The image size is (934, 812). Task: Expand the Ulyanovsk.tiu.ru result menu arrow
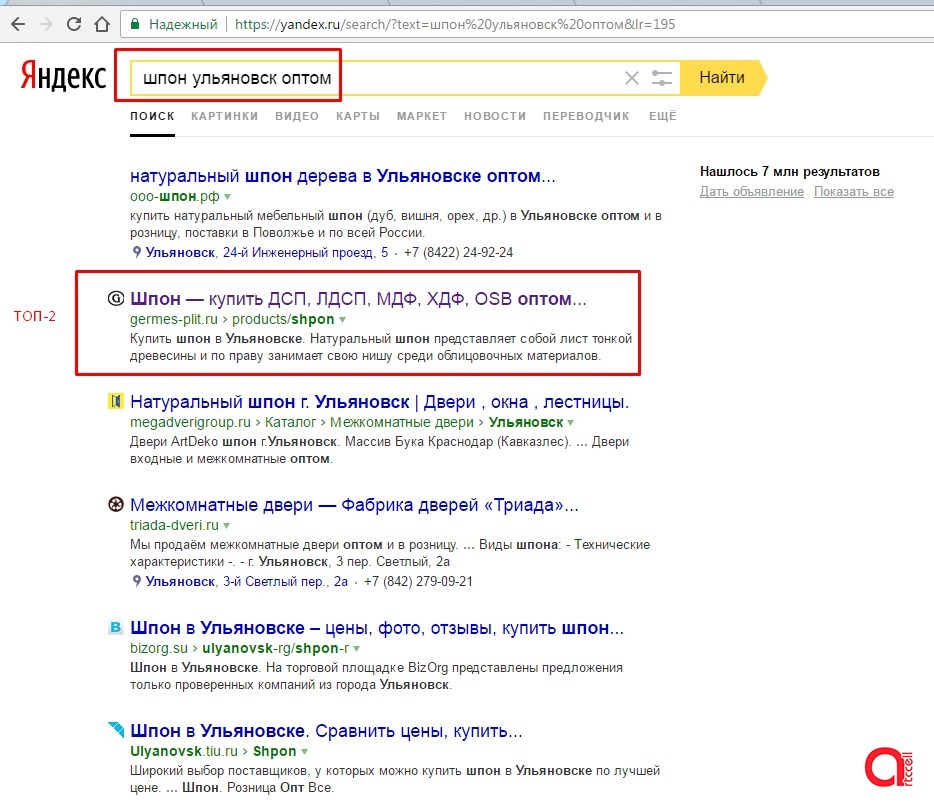304,752
